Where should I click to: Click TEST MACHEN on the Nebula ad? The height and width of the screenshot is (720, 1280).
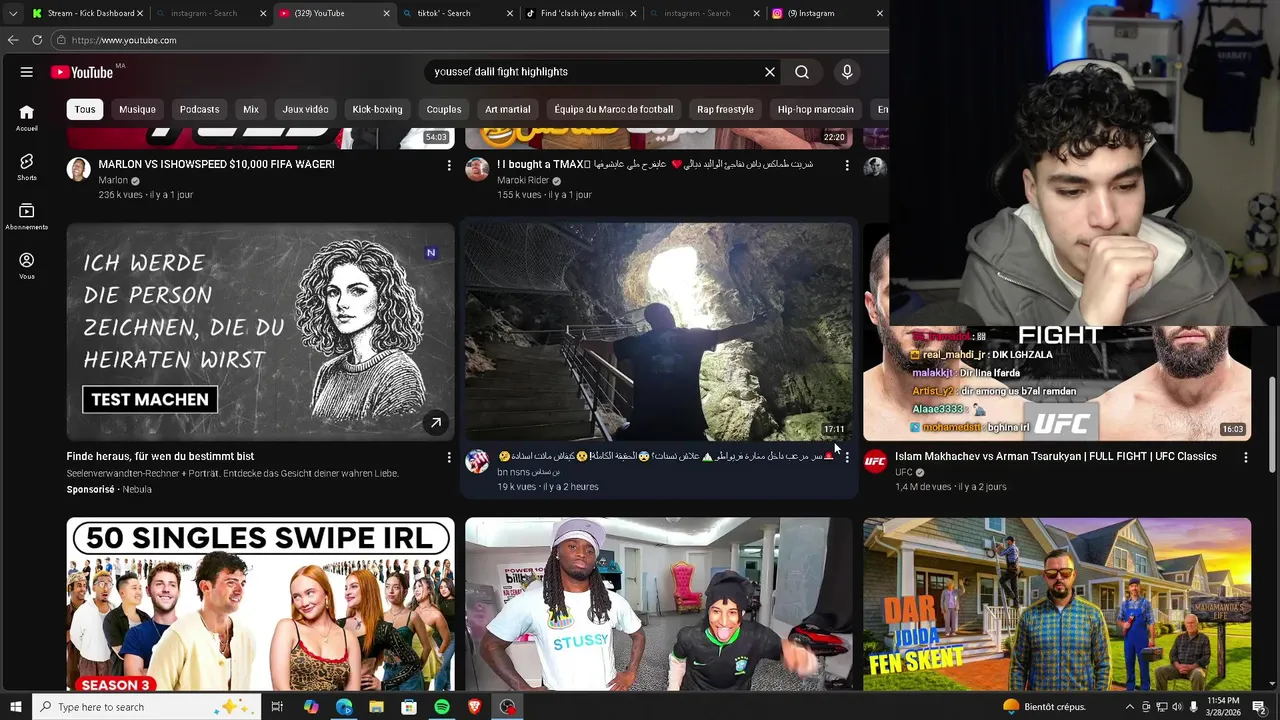point(150,400)
